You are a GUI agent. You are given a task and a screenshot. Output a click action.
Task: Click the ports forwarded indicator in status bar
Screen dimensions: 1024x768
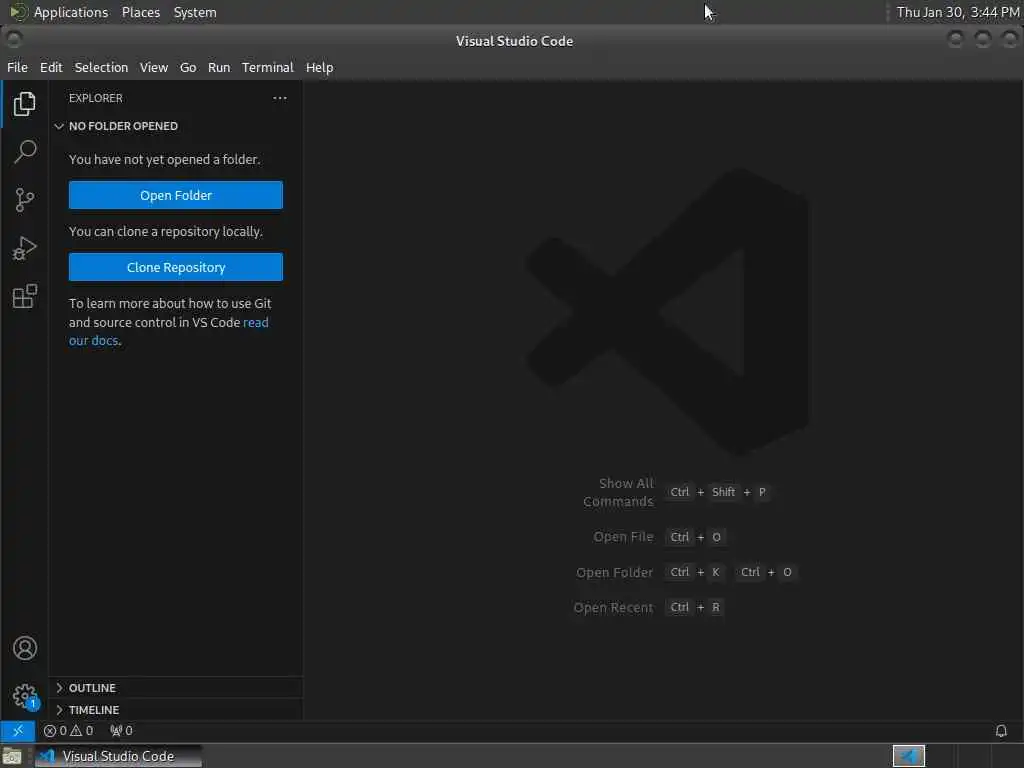coord(121,731)
